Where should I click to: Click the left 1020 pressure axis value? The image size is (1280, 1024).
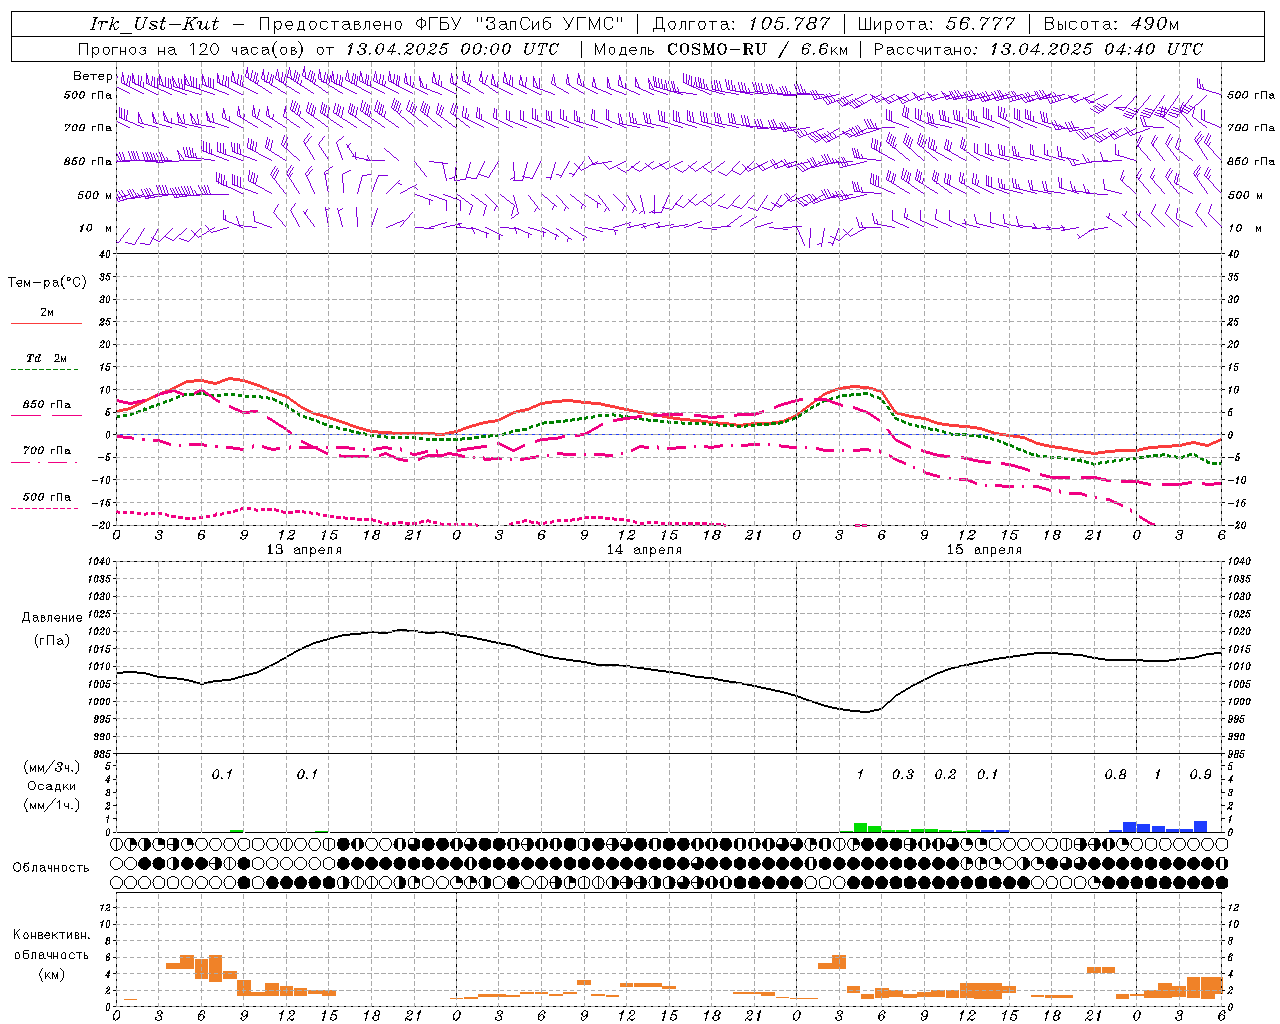tap(98, 631)
